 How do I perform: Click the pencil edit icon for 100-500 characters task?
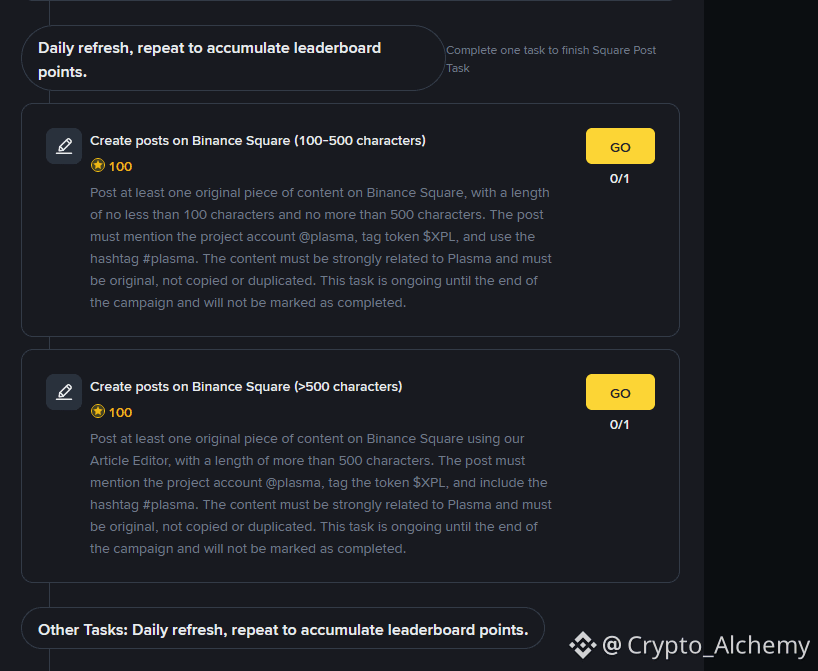pos(64,146)
